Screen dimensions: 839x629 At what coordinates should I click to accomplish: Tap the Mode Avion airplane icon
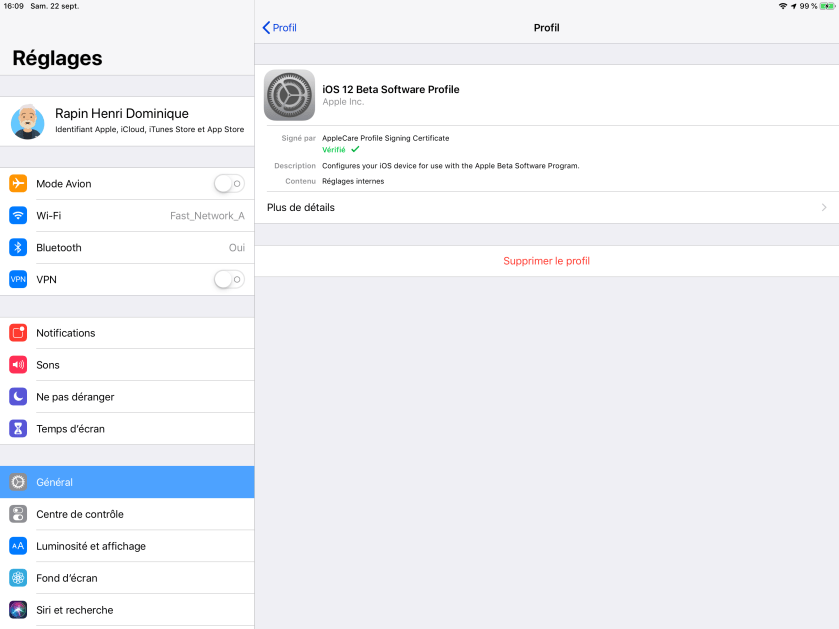click(x=18, y=183)
